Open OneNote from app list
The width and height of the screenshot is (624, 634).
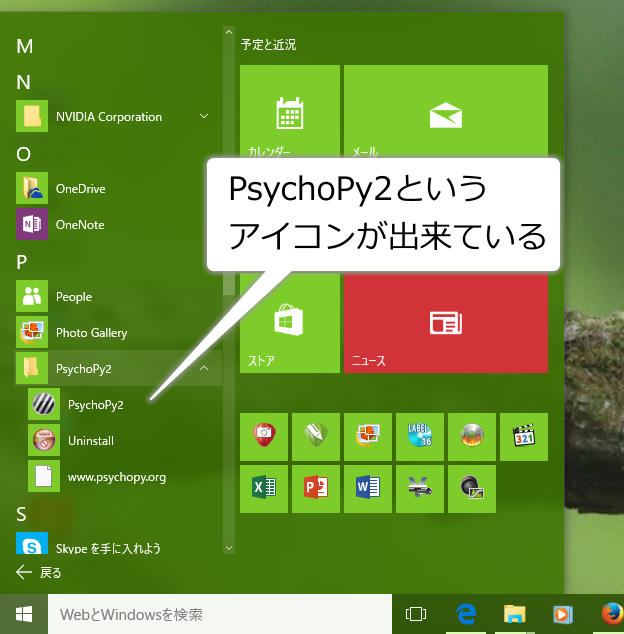(x=80, y=224)
